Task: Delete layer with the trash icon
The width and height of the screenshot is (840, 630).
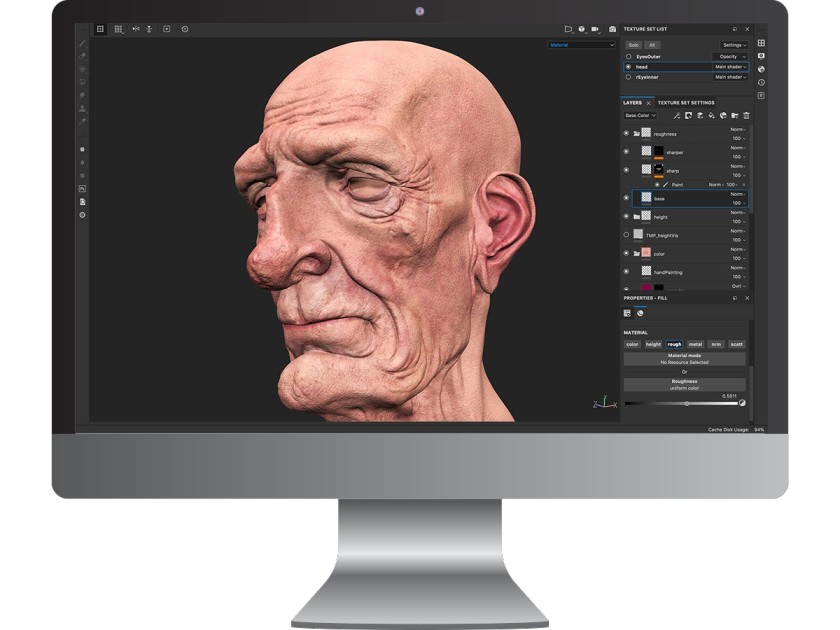Action: [x=746, y=115]
